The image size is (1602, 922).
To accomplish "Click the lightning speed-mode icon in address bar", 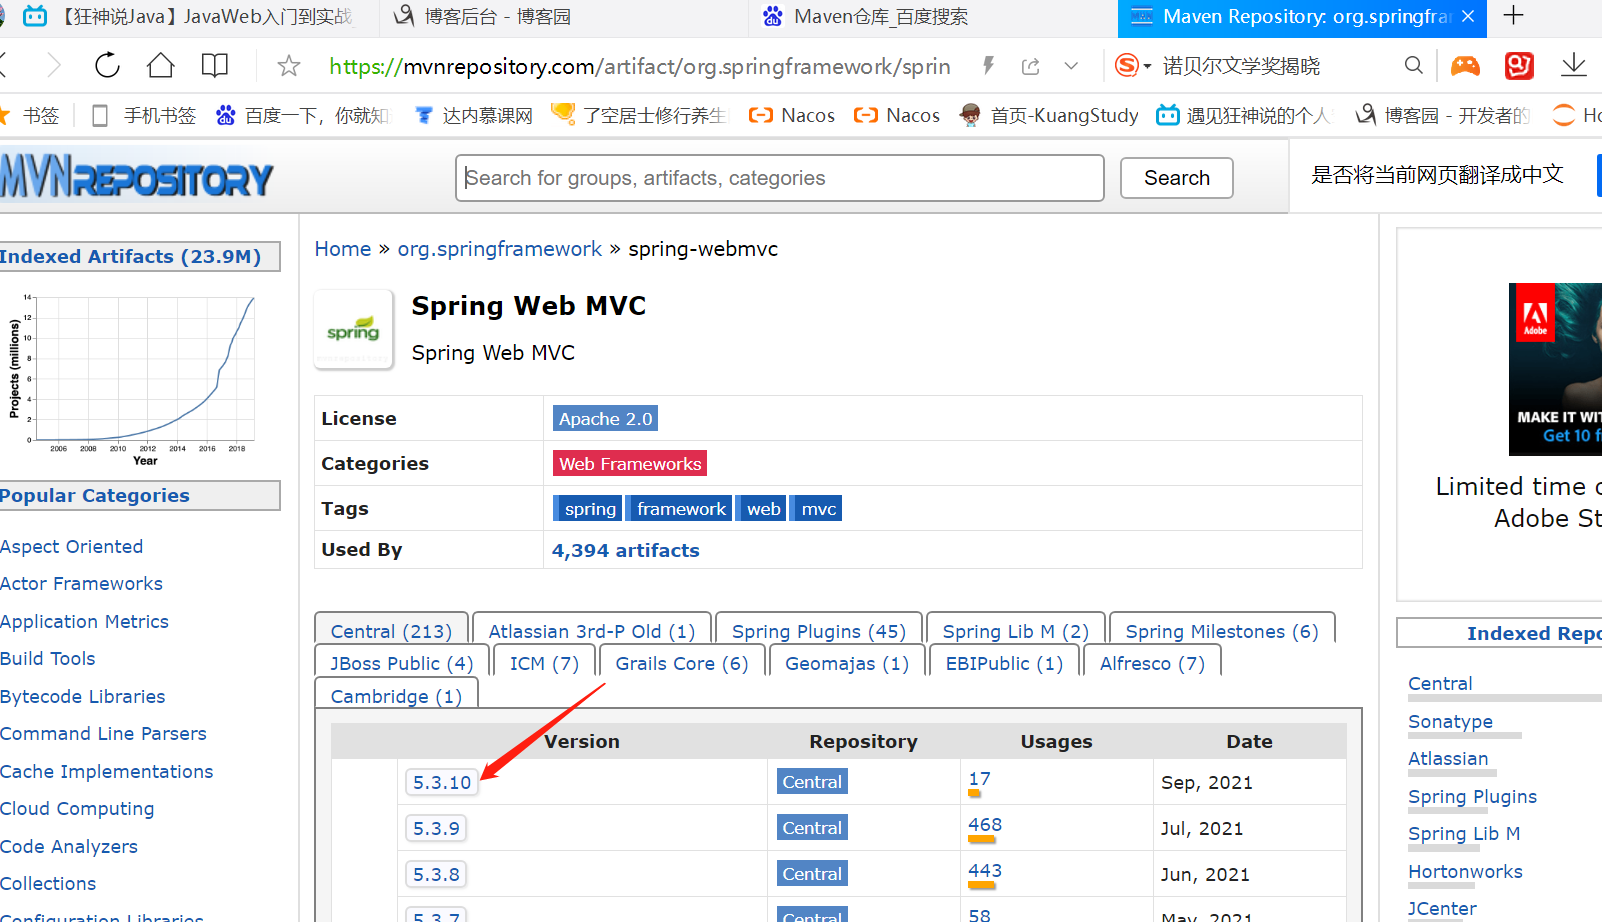I will (988, 66).
